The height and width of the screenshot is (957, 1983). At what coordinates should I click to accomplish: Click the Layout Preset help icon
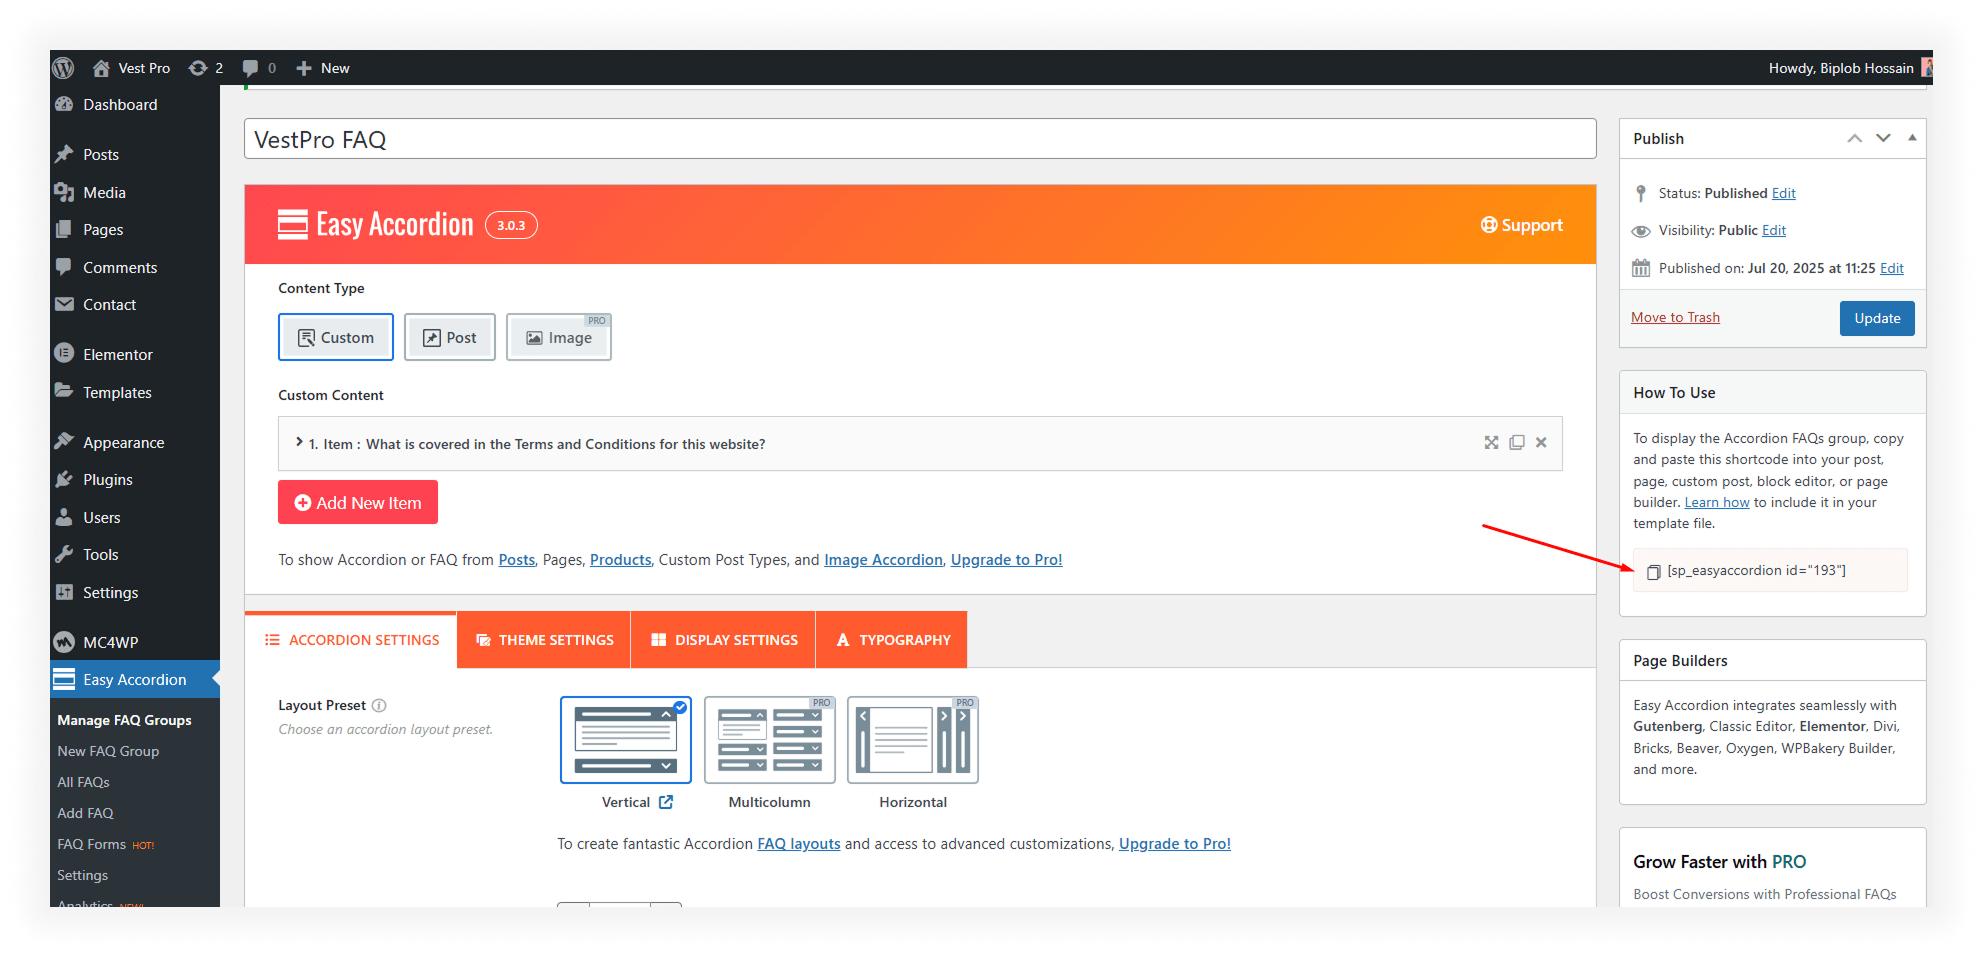point(379,705)
